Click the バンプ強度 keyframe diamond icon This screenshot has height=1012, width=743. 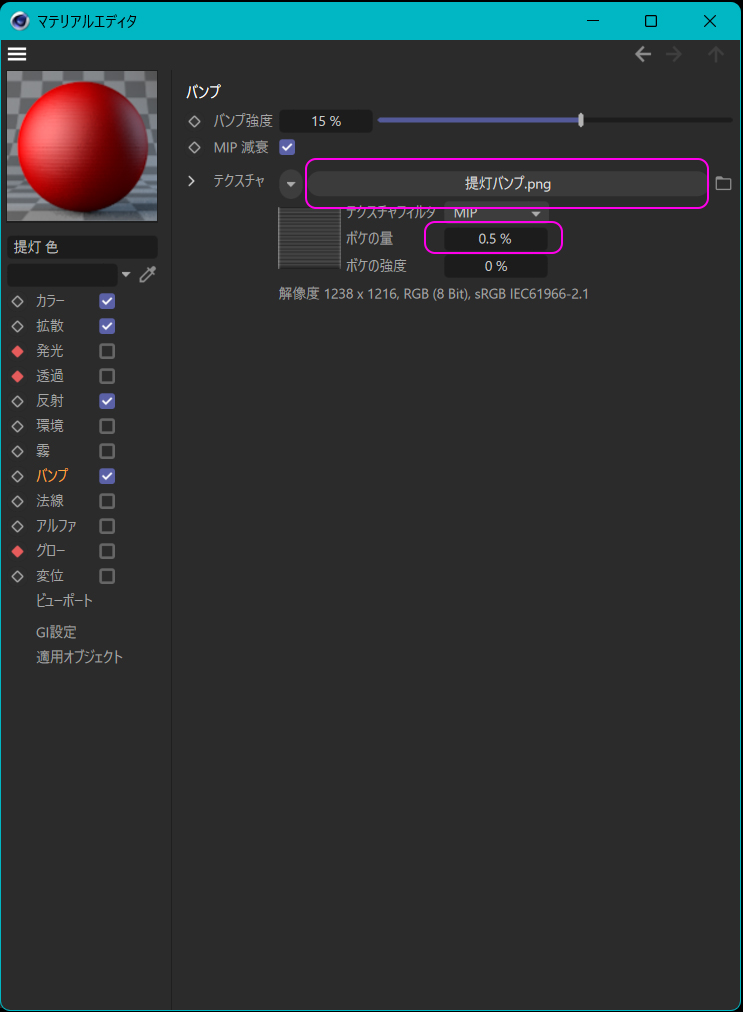tap(195, 121)
